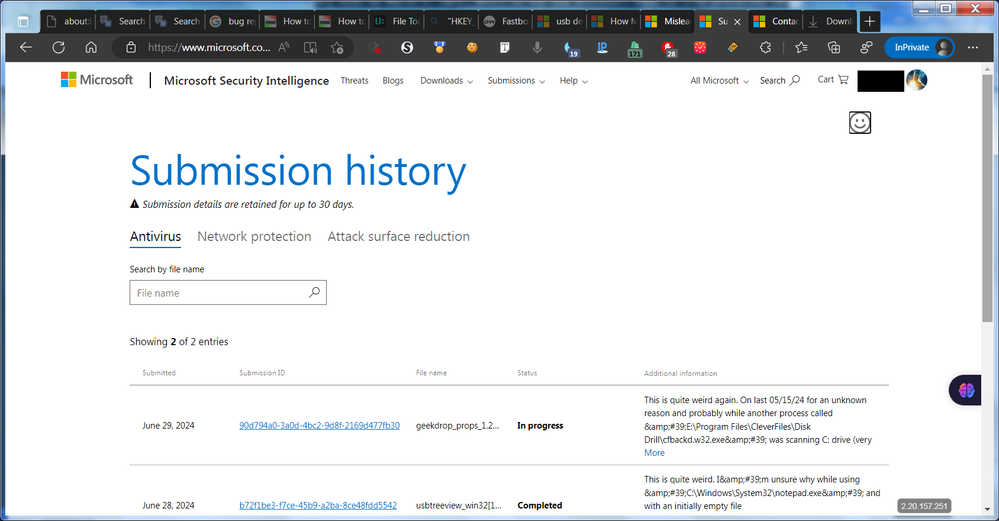Click the InPrivate profile button

(x=919, y=47)
